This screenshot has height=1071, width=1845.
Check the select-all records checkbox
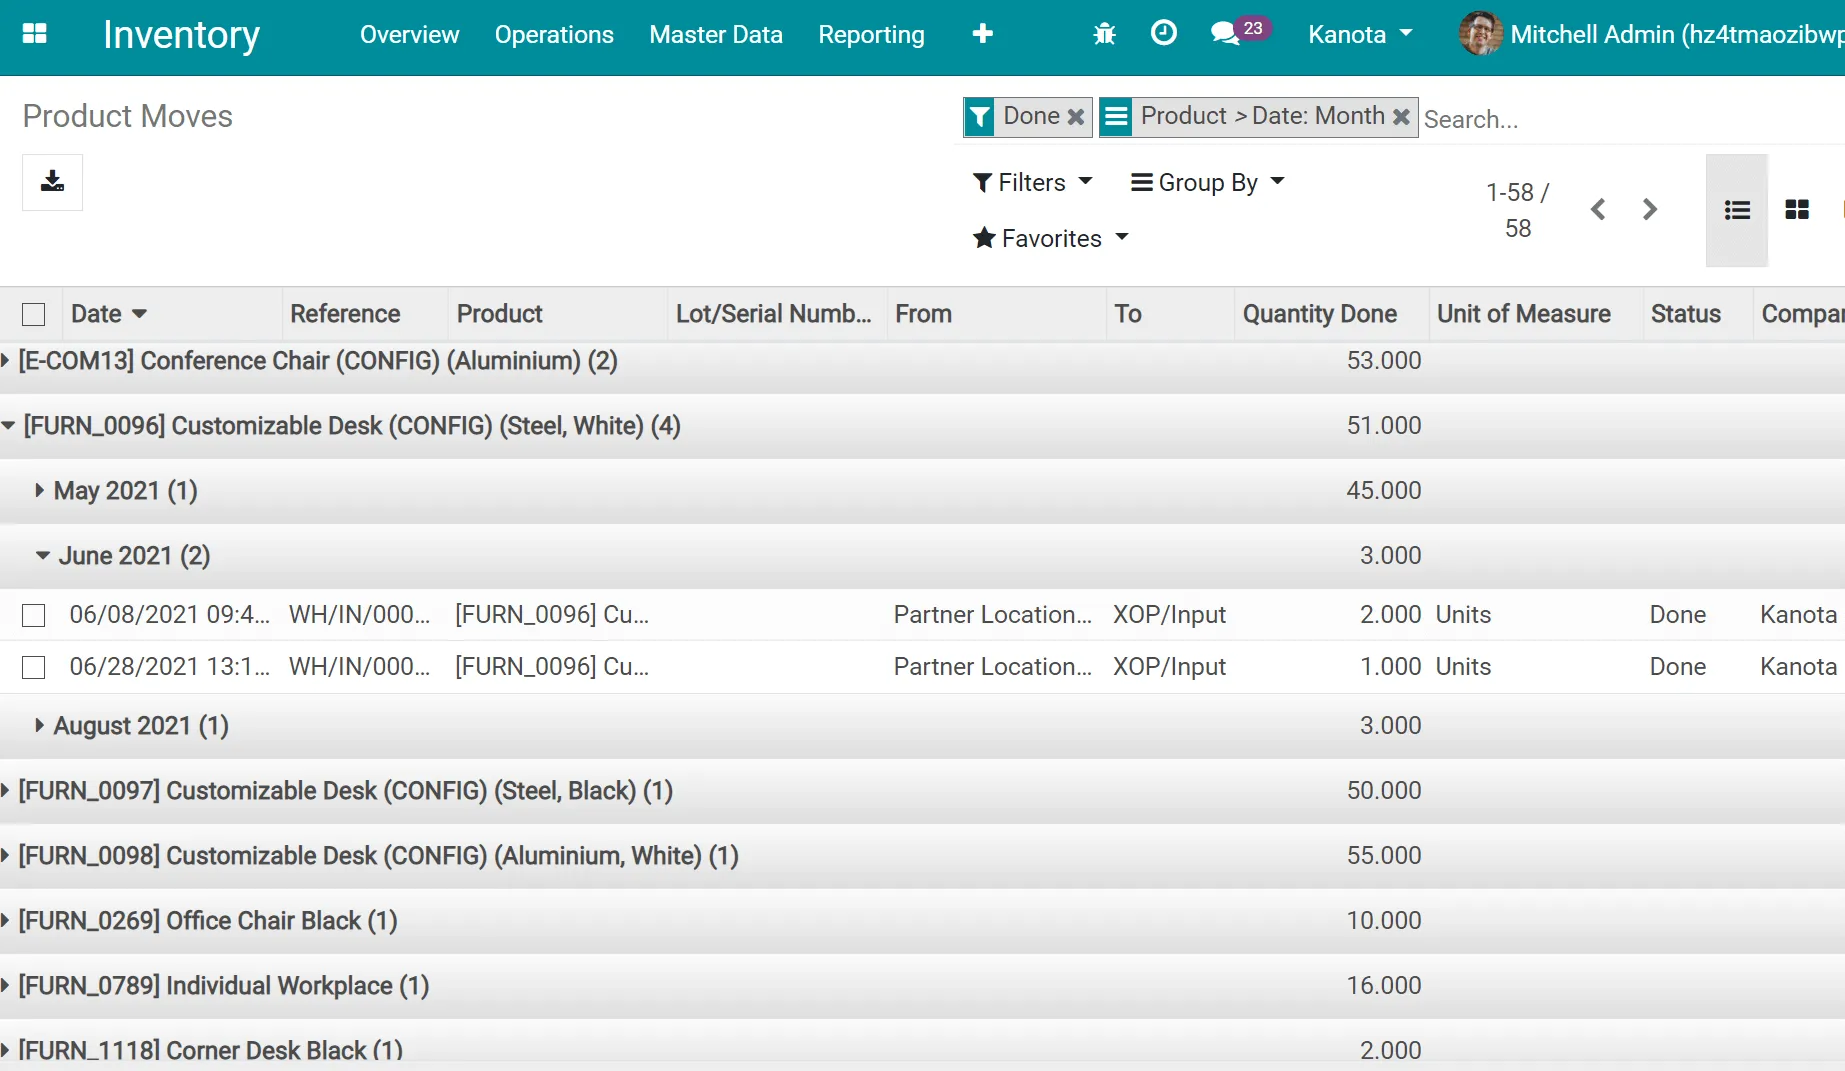point(34,313)
